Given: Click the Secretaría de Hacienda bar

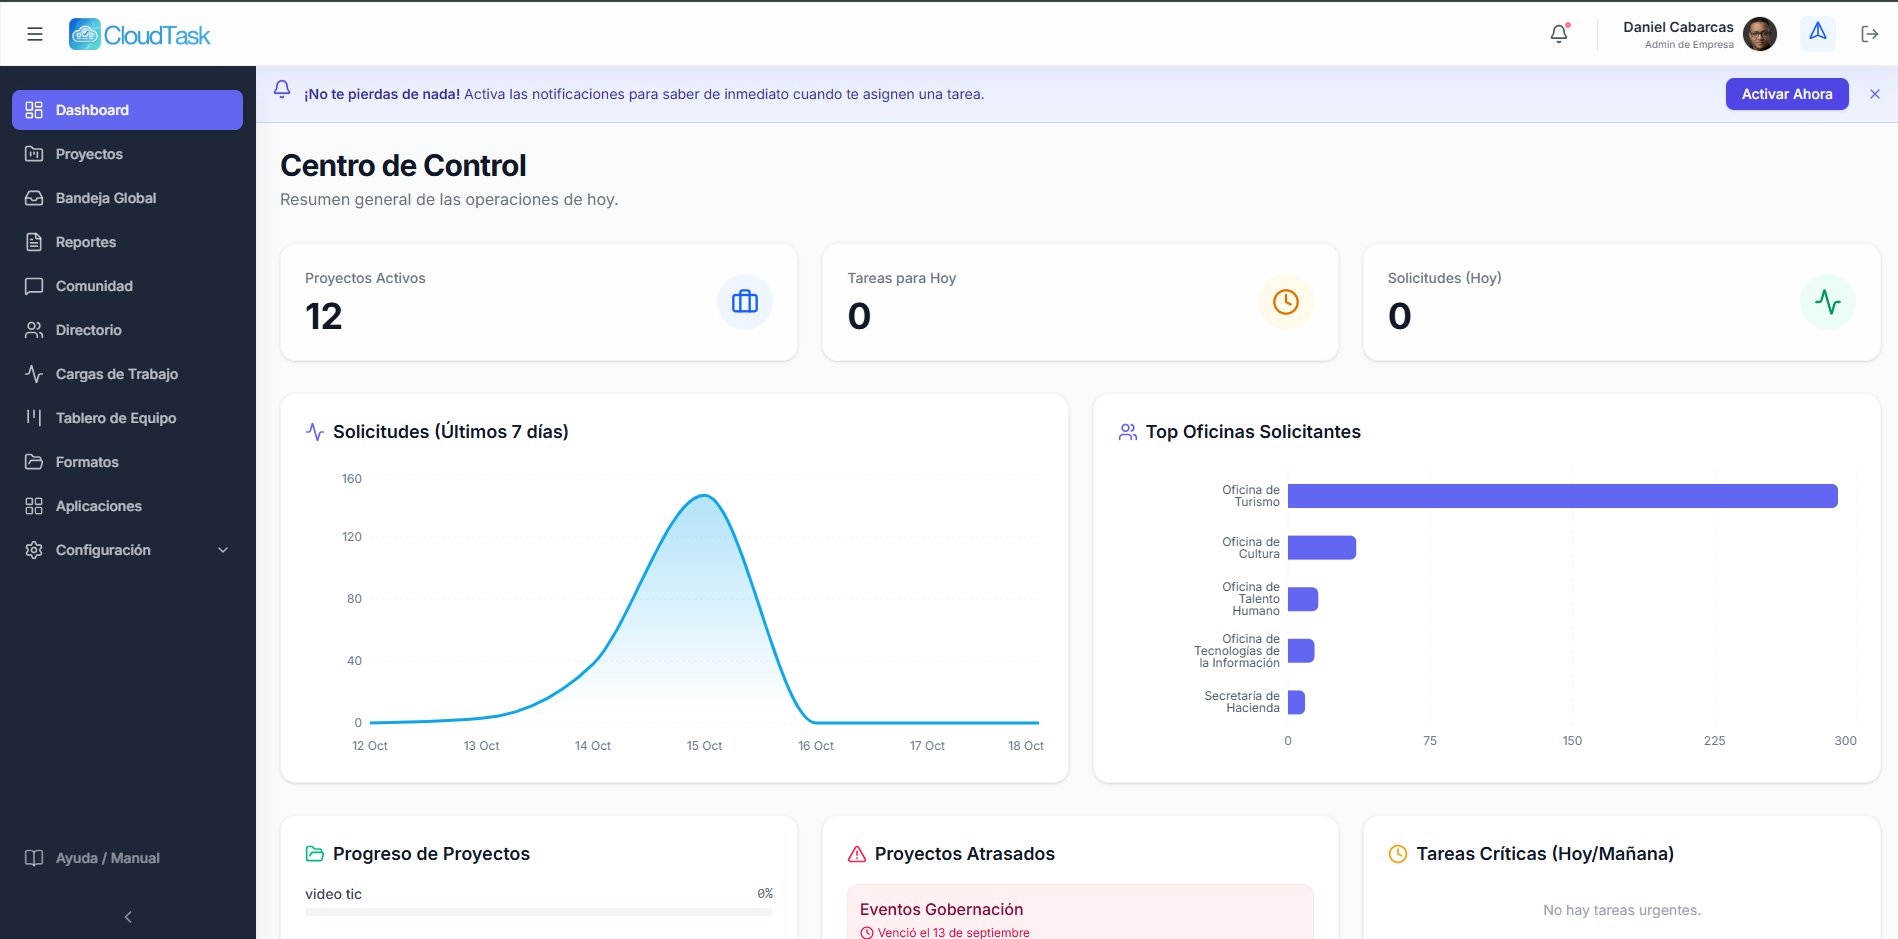Looking at the screenshot, I should click(x=1296, y=702).
